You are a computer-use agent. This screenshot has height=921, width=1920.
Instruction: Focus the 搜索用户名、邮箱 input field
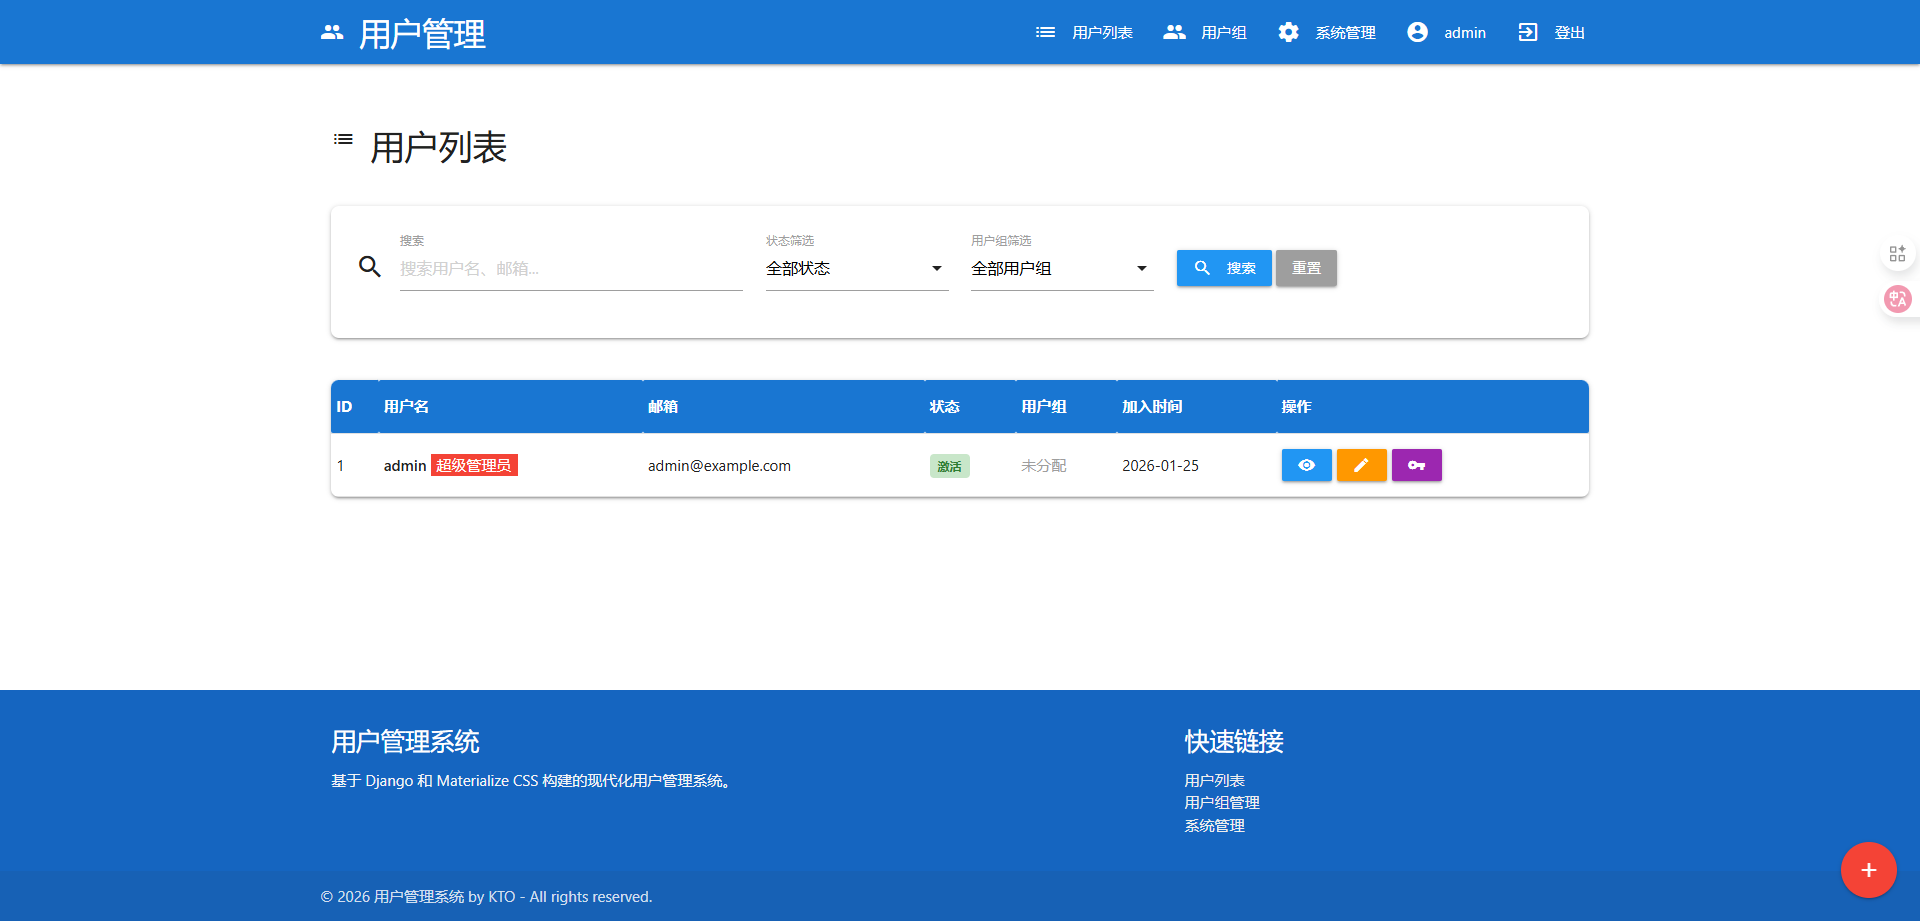pos(570,269)
